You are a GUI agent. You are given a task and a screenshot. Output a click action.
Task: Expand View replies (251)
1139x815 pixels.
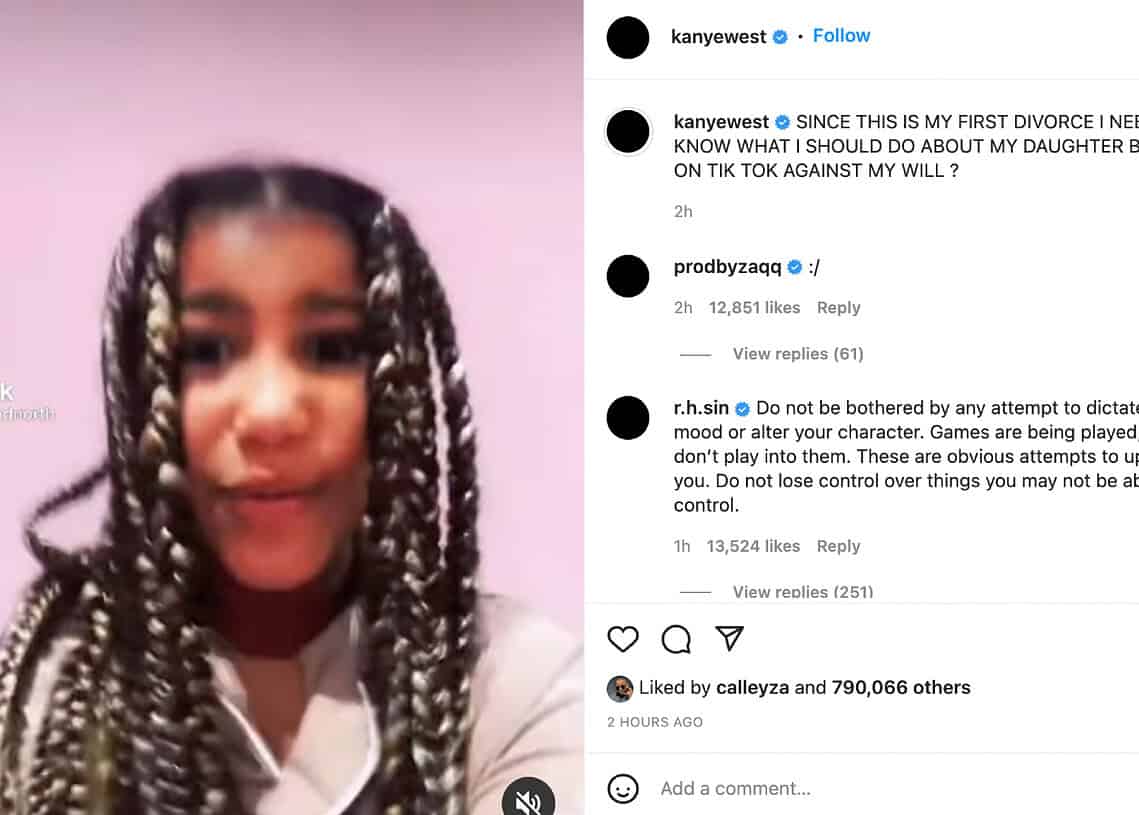(803, 591)
